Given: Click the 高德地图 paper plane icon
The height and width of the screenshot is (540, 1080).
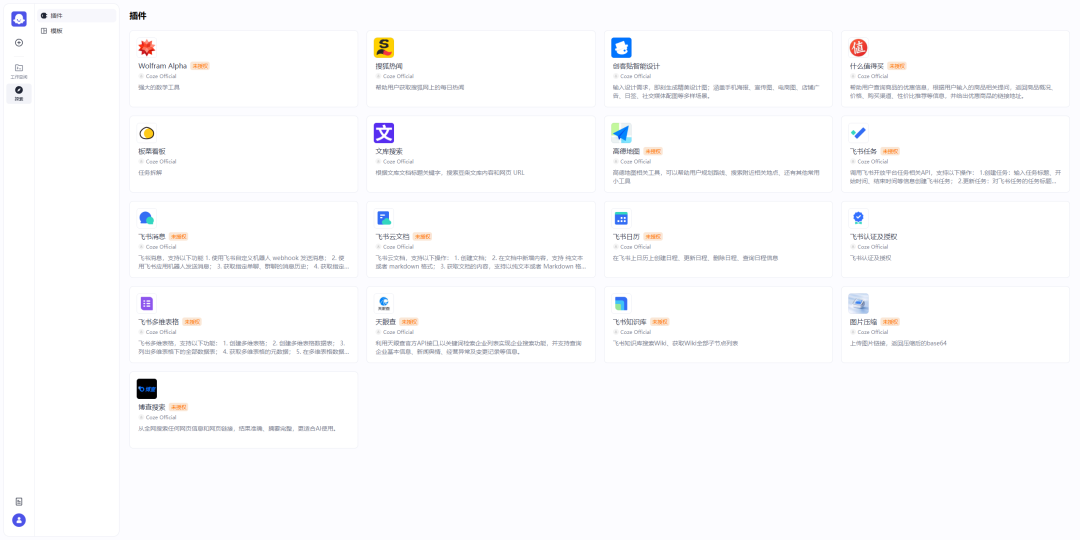Looking at the screenshot, I should click(x=621, y=133).
